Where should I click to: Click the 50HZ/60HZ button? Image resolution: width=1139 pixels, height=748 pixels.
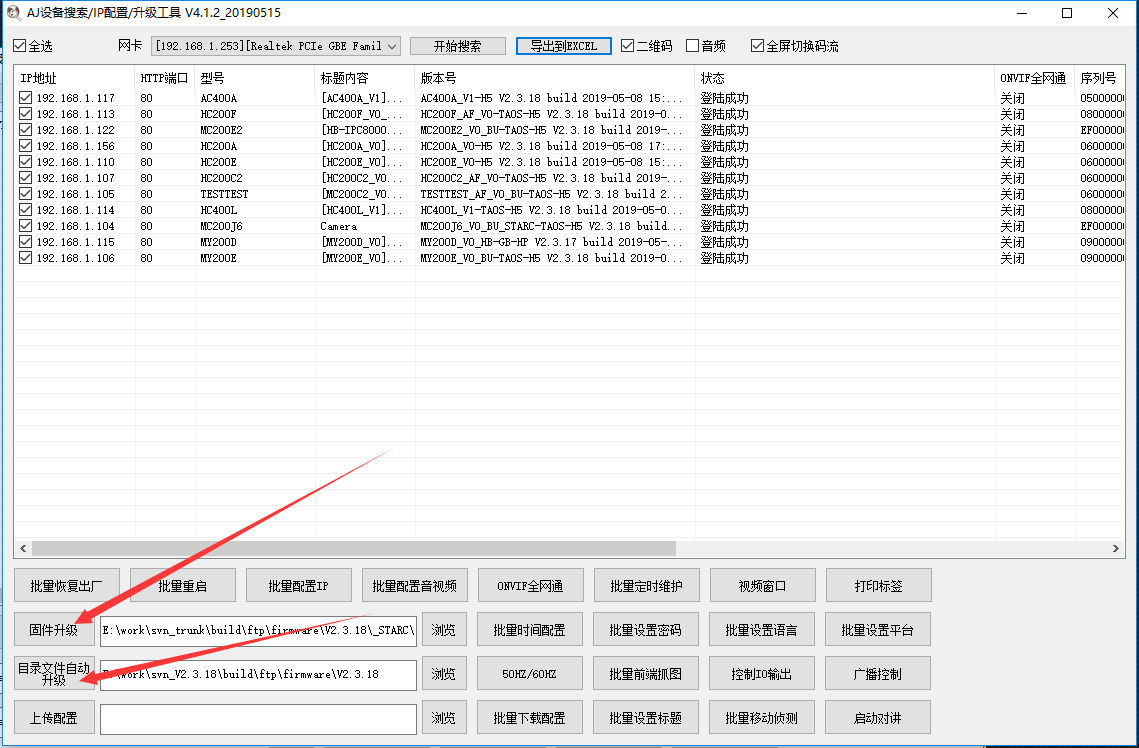point(530,673)
